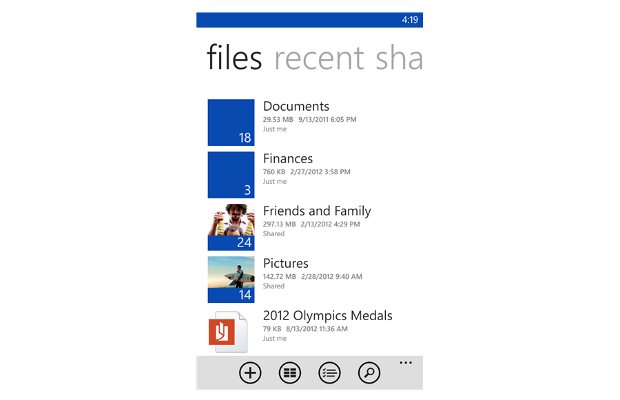
Task: Tap the 79 KB details line
Action: (x=305, y=328)
